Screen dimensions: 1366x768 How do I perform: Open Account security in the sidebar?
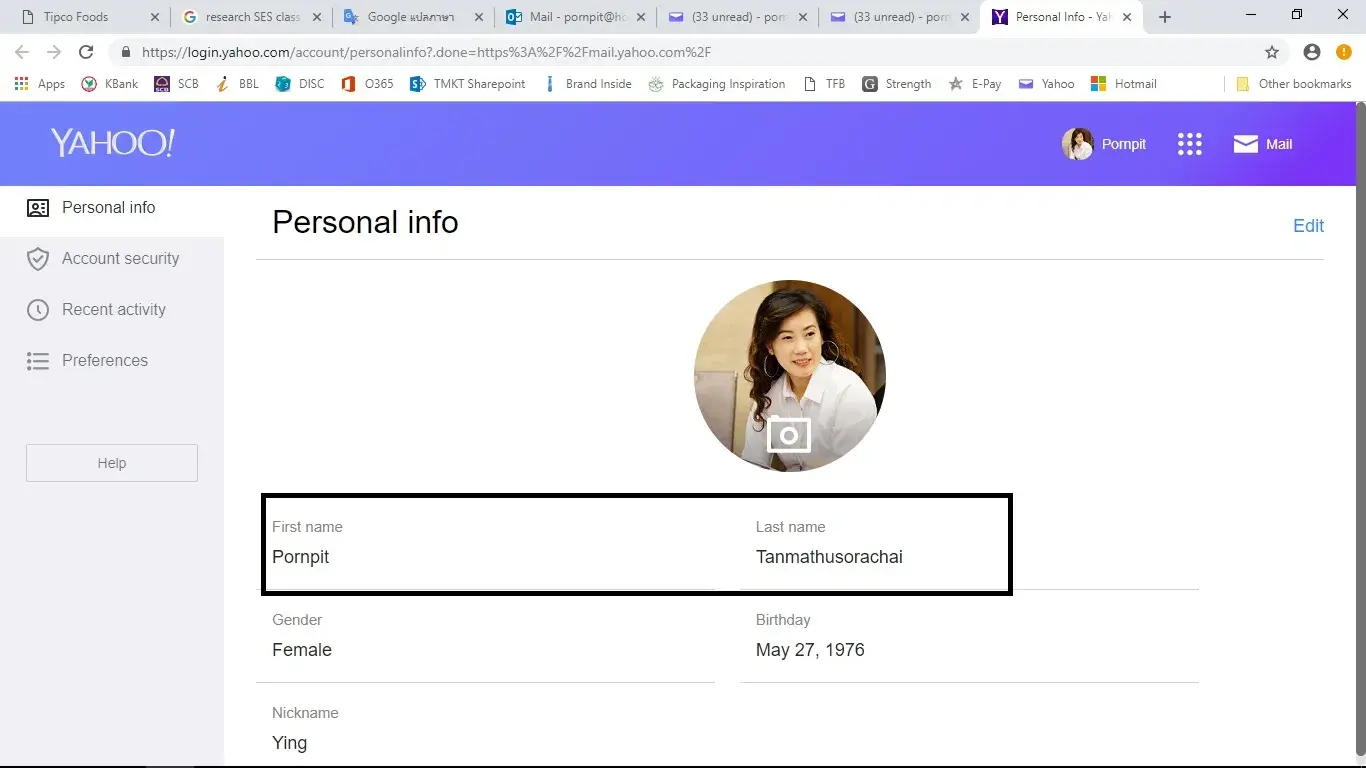coord(120,259)
